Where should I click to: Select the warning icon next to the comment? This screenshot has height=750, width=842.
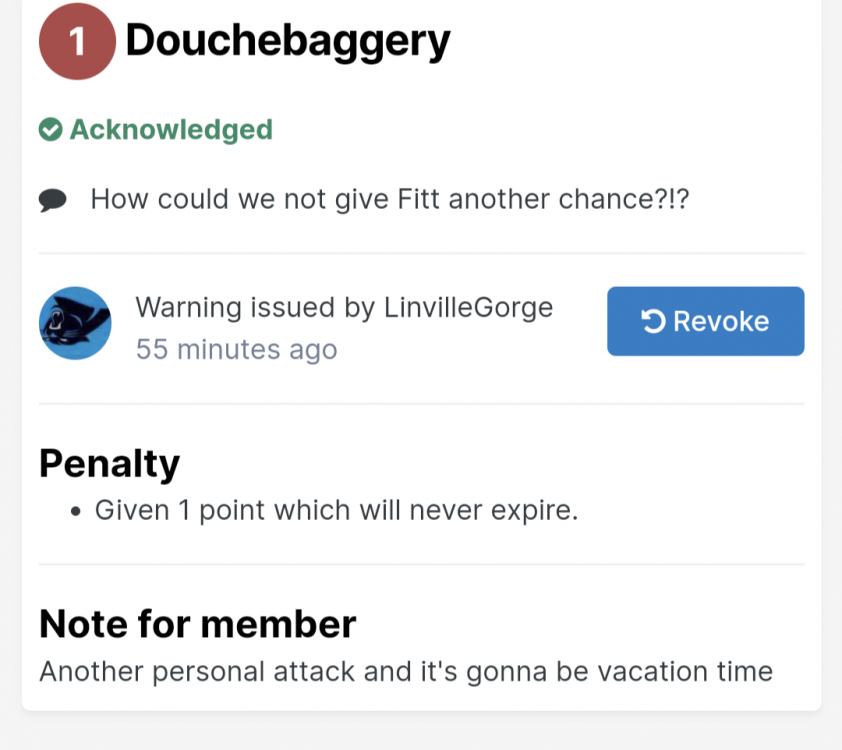point(53,198)
